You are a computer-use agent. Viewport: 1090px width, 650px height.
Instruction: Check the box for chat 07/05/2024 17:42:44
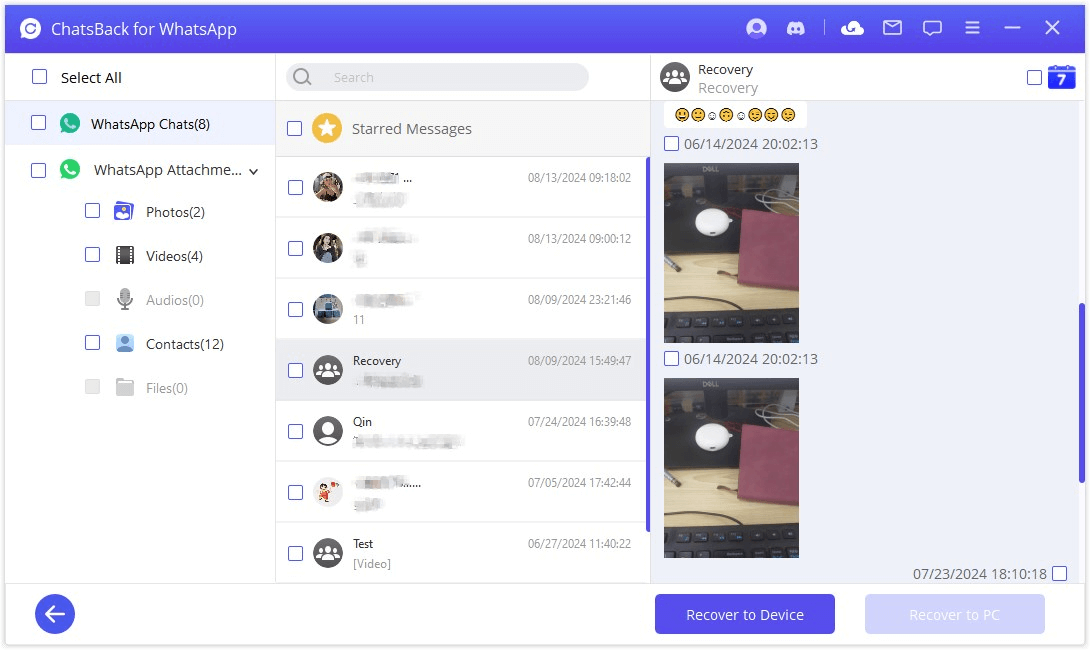coord(295,493)
